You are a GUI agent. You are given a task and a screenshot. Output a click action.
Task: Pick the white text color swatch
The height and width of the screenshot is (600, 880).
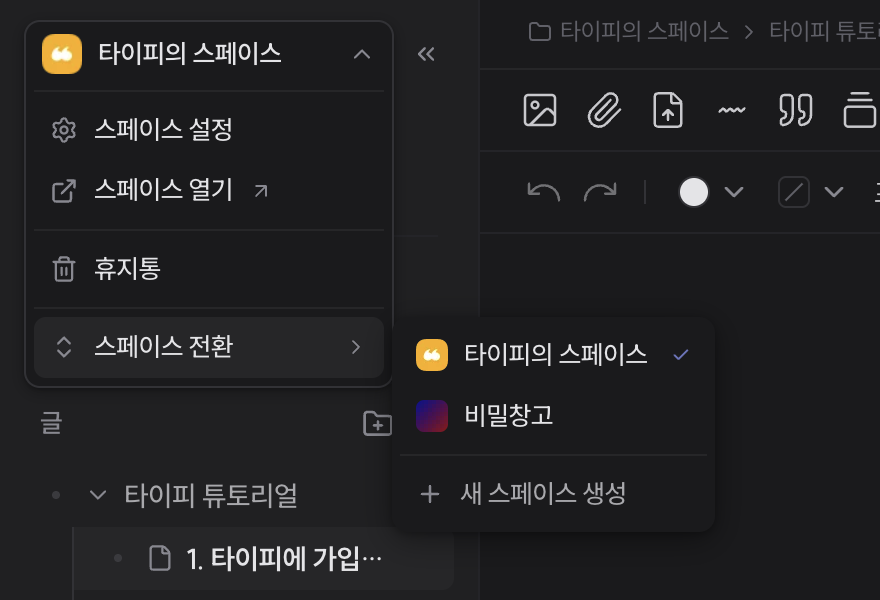[x=694, y=193]
